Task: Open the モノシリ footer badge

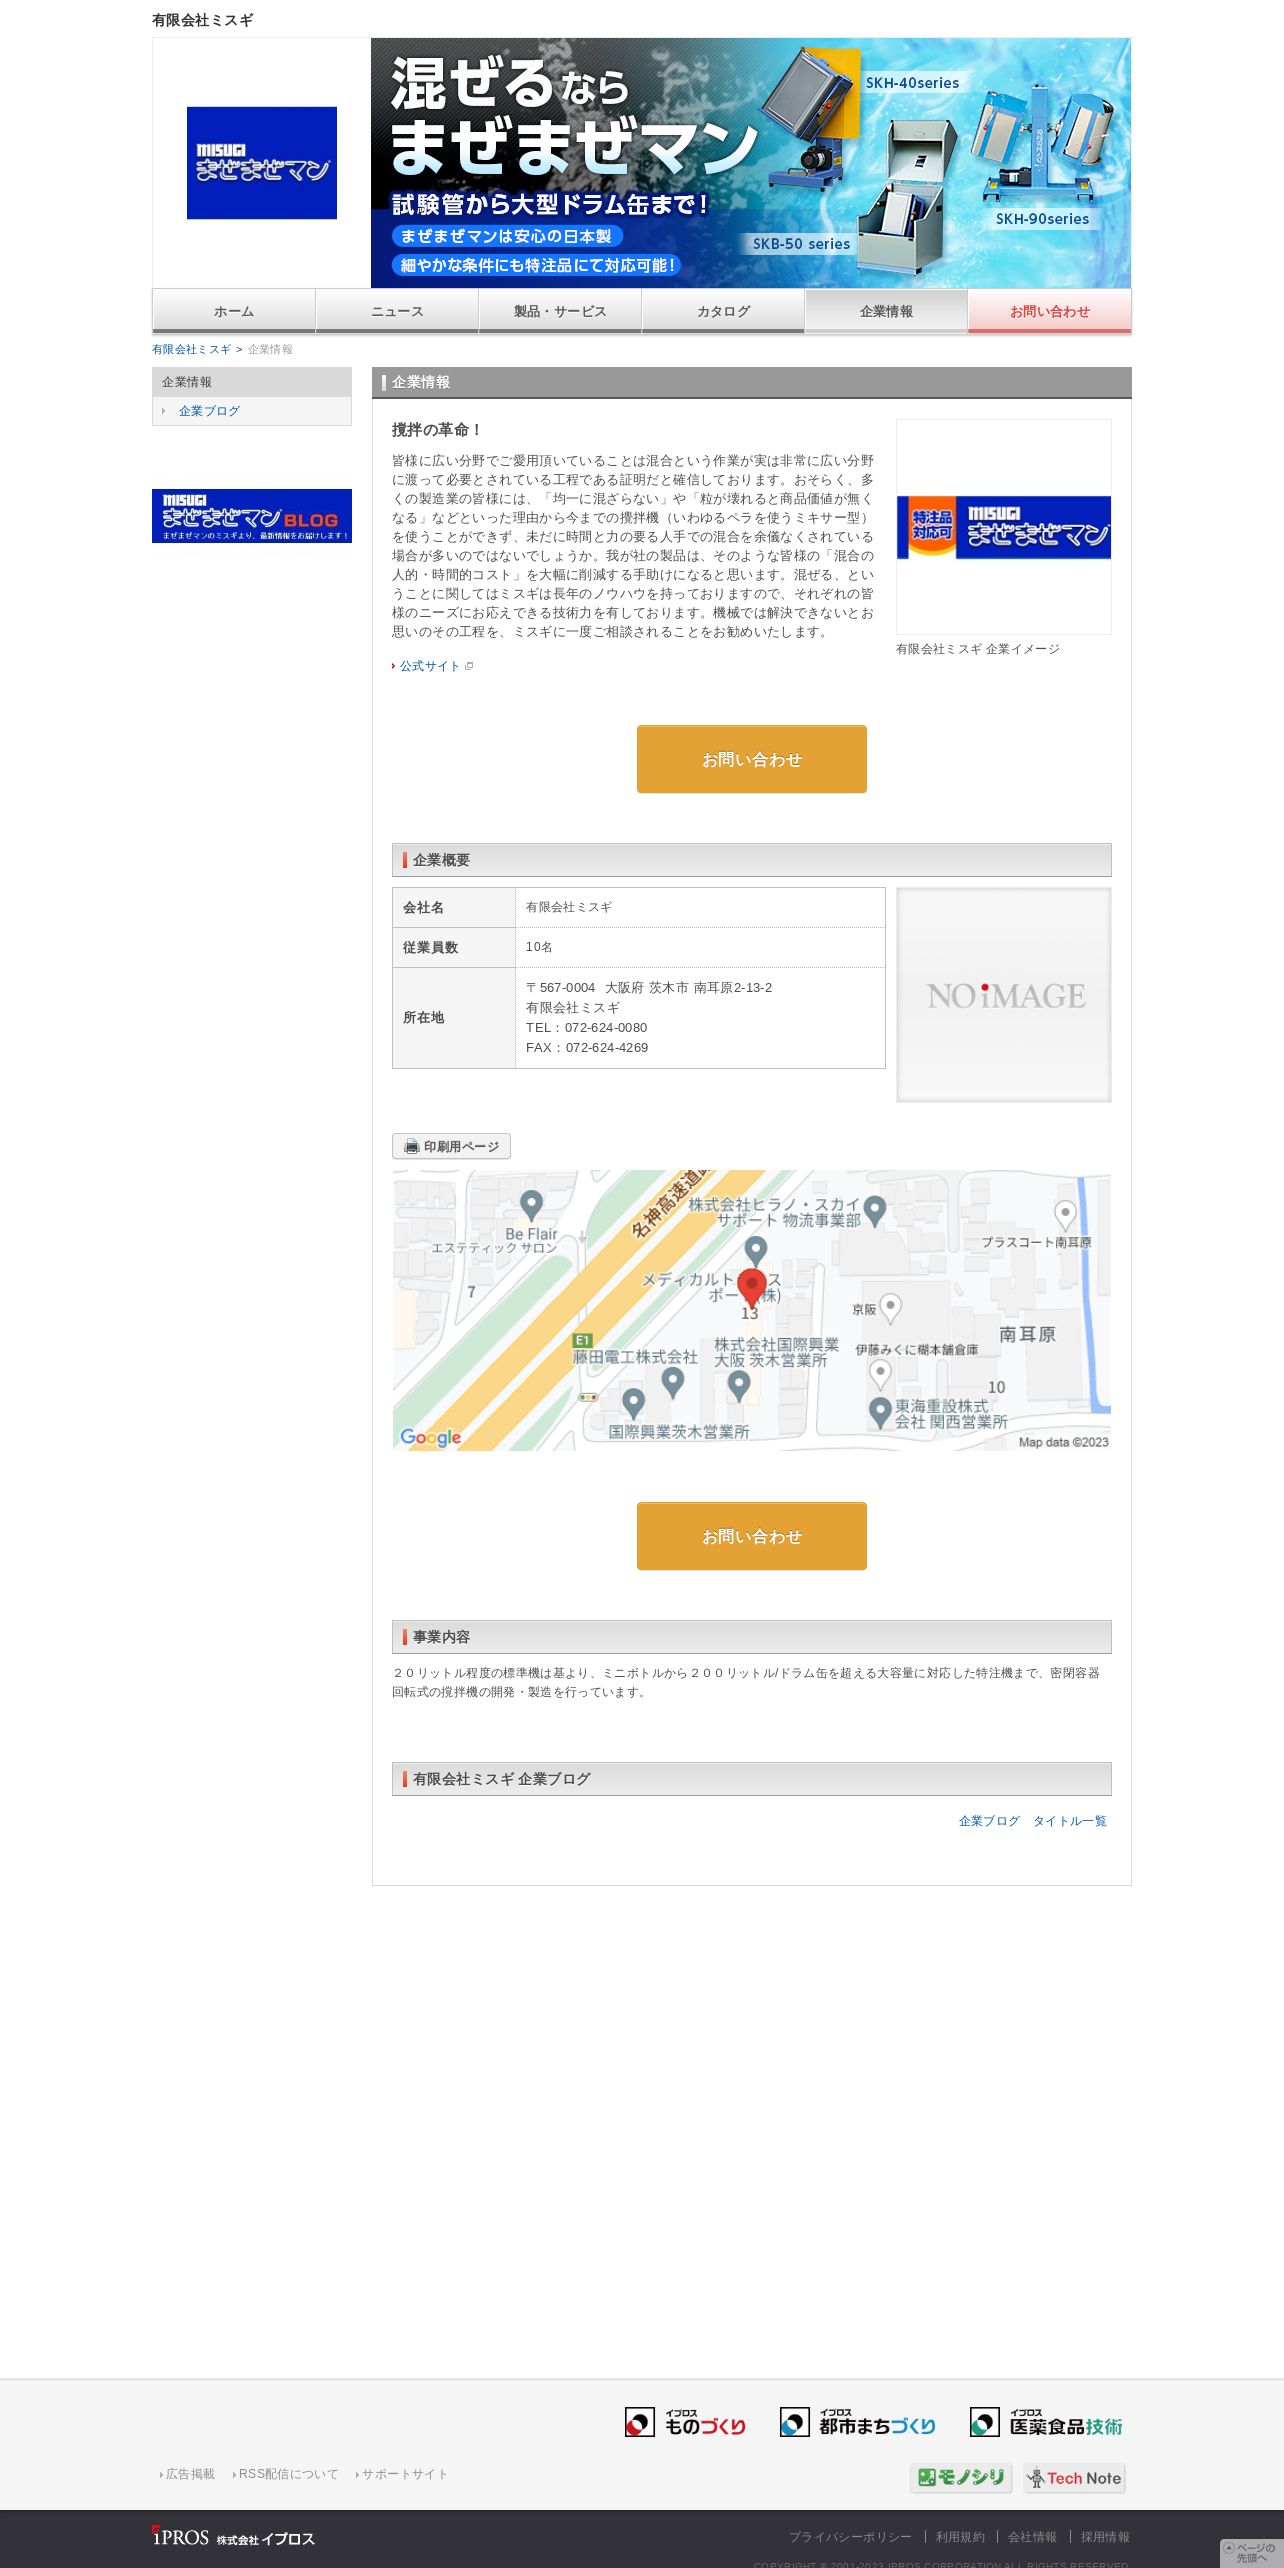Action: [x=961, y=2477]
